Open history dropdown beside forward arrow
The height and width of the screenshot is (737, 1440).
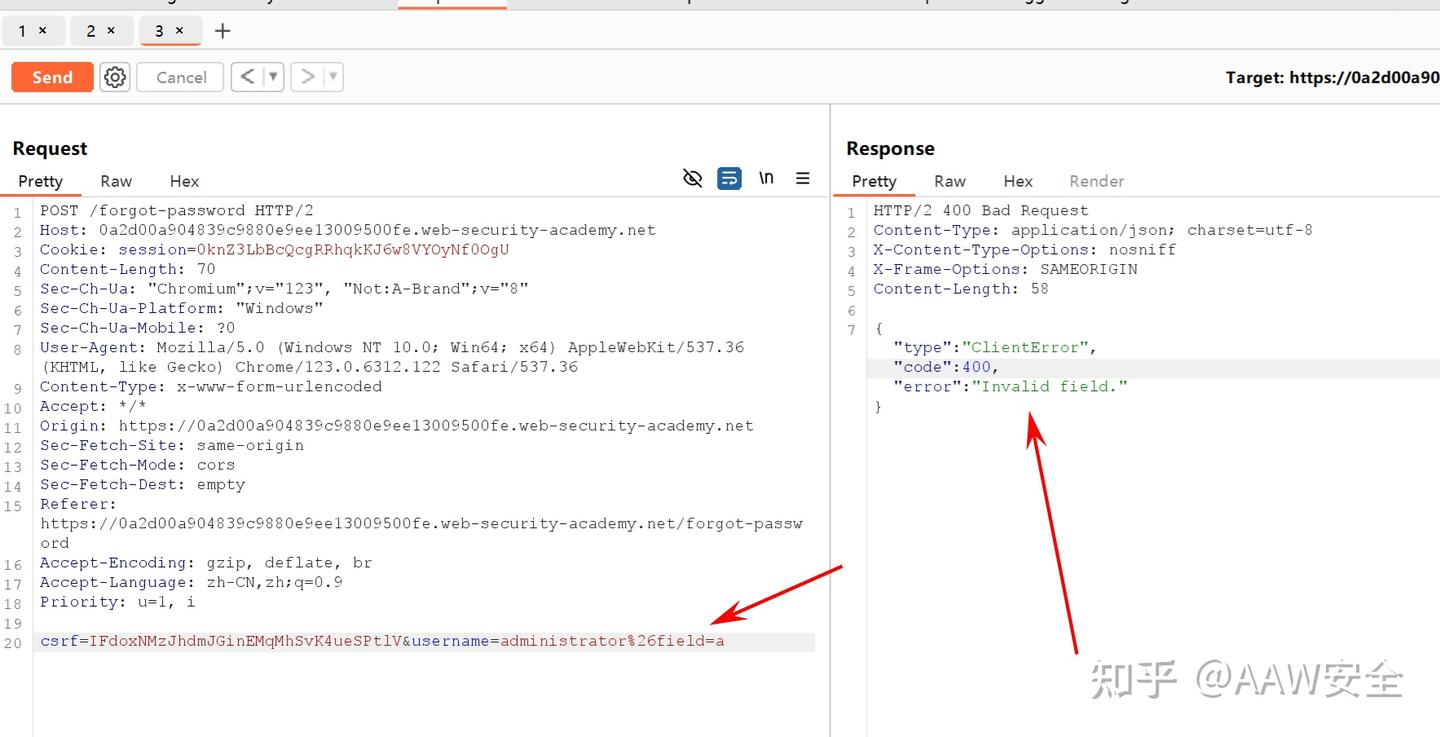pos(326,76)
